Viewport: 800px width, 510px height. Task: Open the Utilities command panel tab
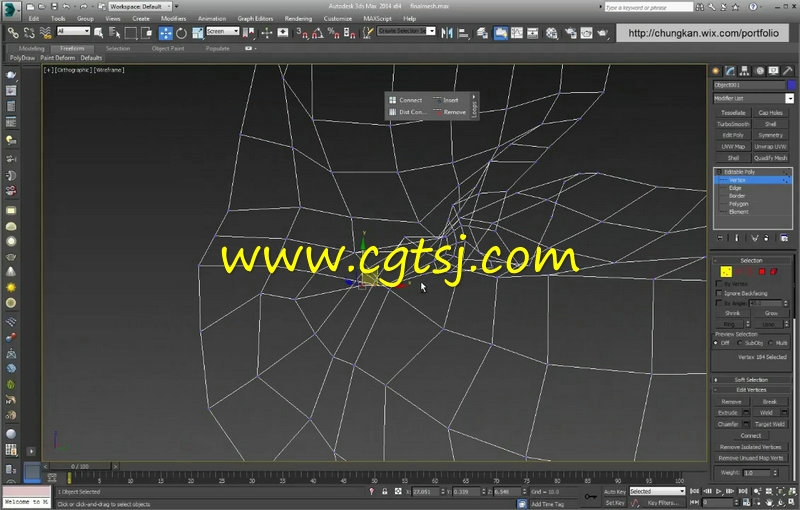(x=789, y=70)
